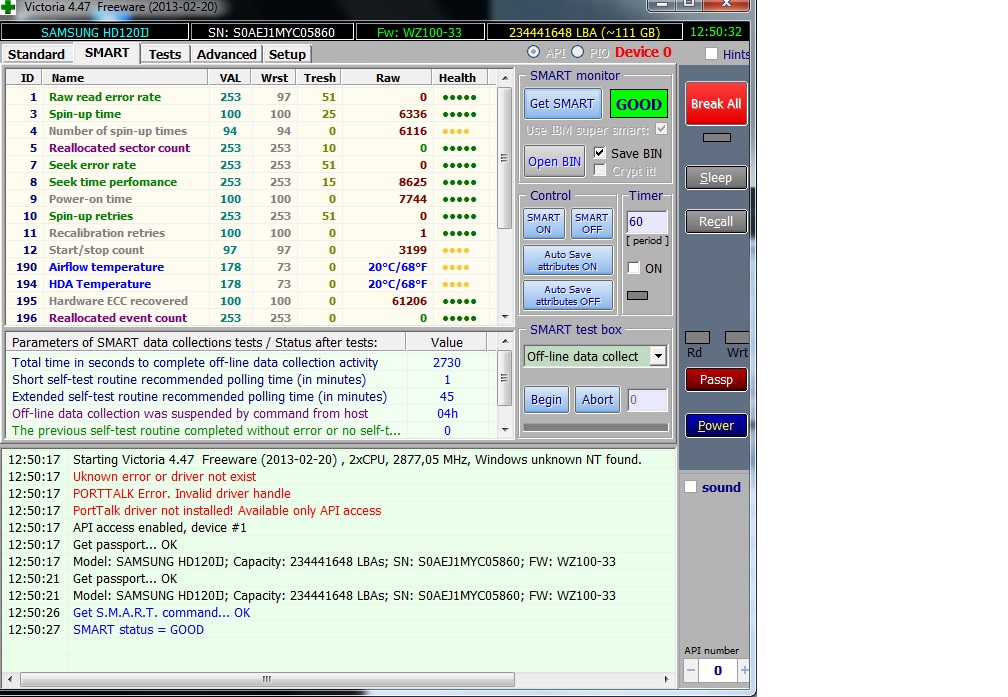Increase API number with plus button
Viewport: 1008px width, 697px height.
744,670
